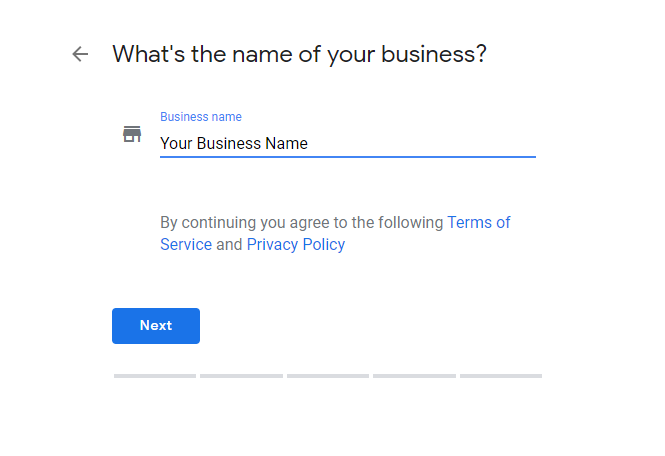This screenshot has width=665, height=456.
Task: Click the small blue 'Business name' label
Action: [x=201, y=117]
